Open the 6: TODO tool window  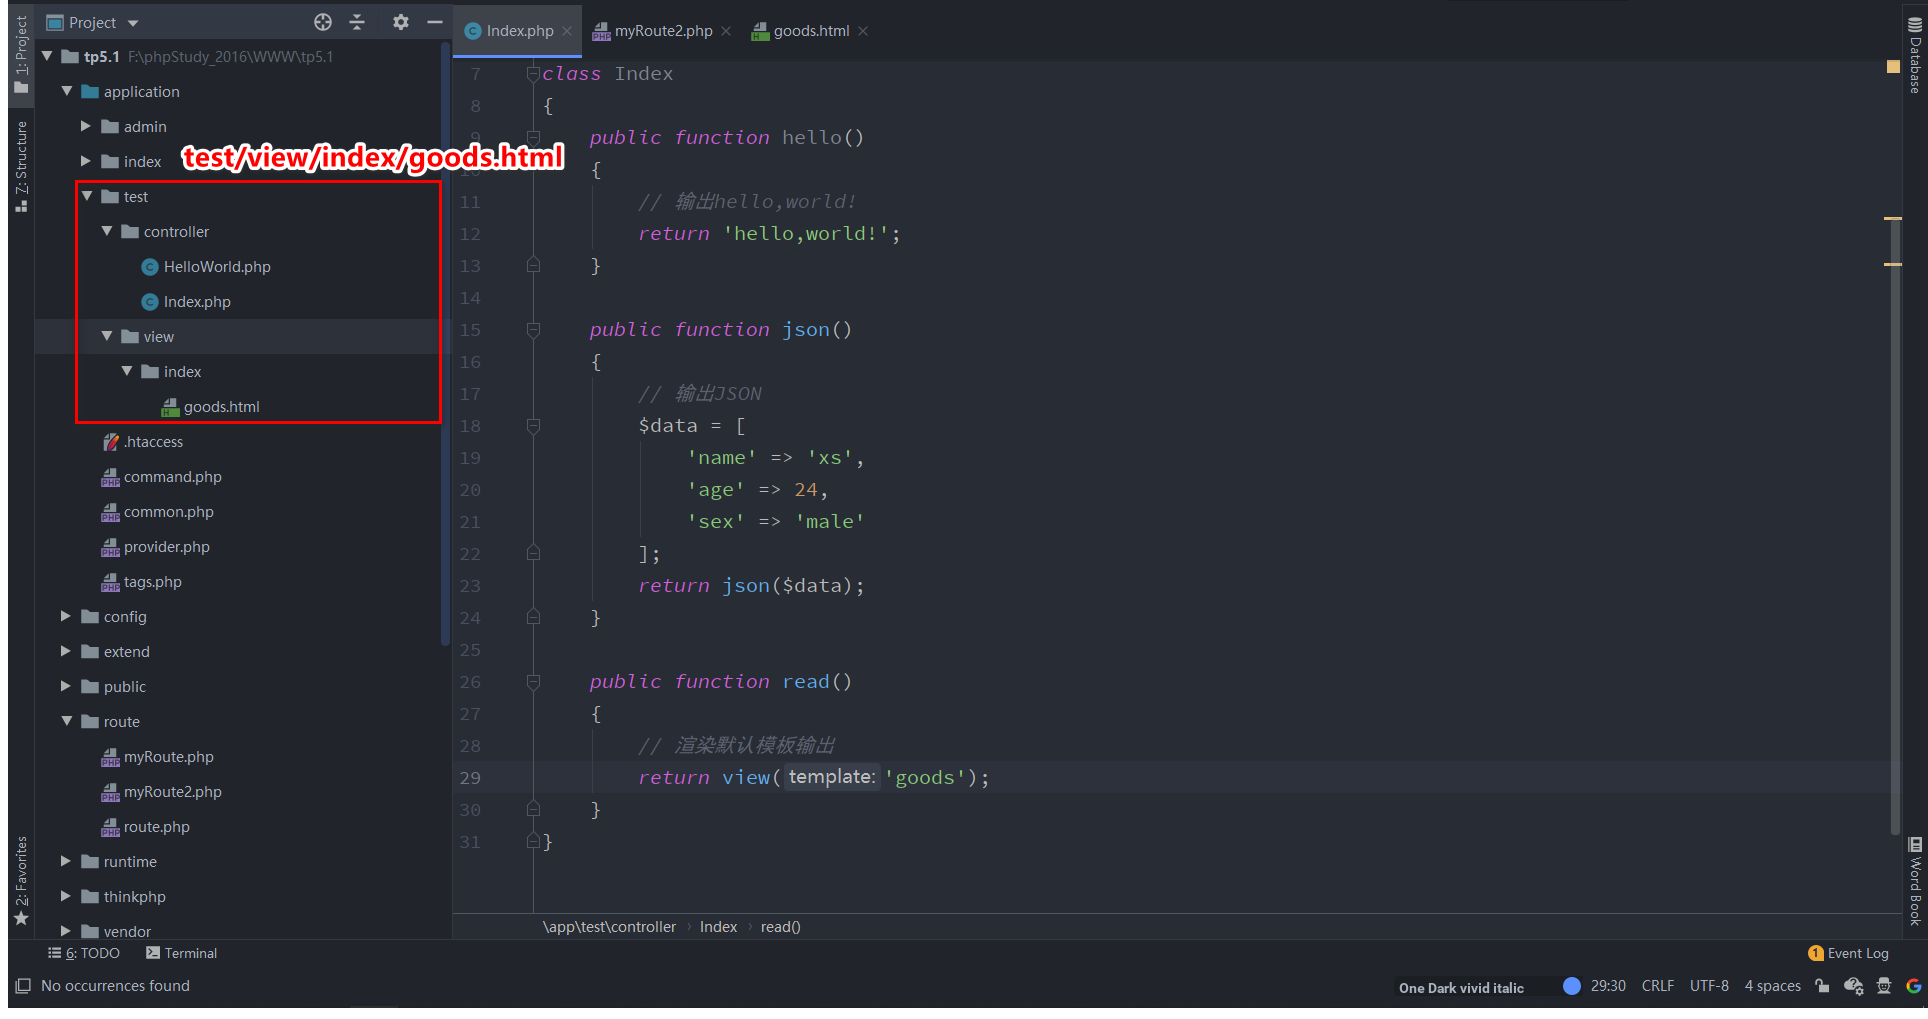[84, 953]
